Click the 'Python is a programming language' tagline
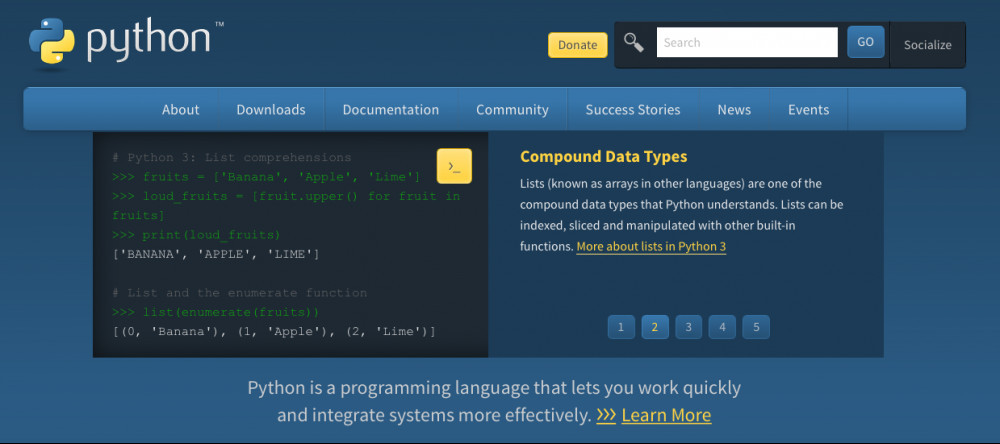1000x444 pixels. [494, 401]
